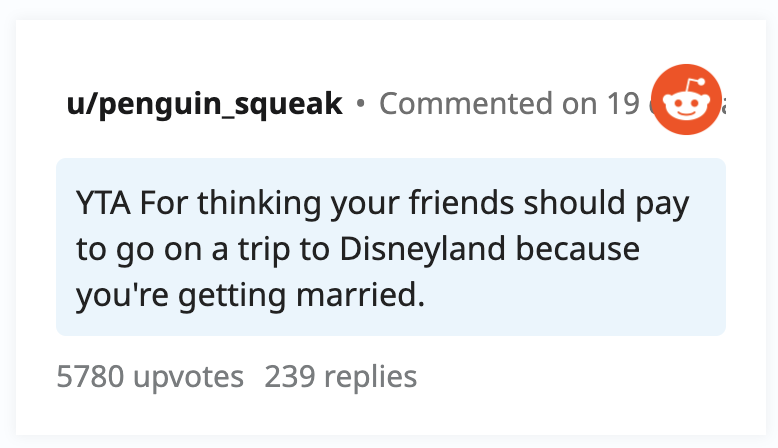Click the orange Reddit Snoo logo
Image resolution: width=778 pixels, height=448 pixels.
(x=686, y=99)
